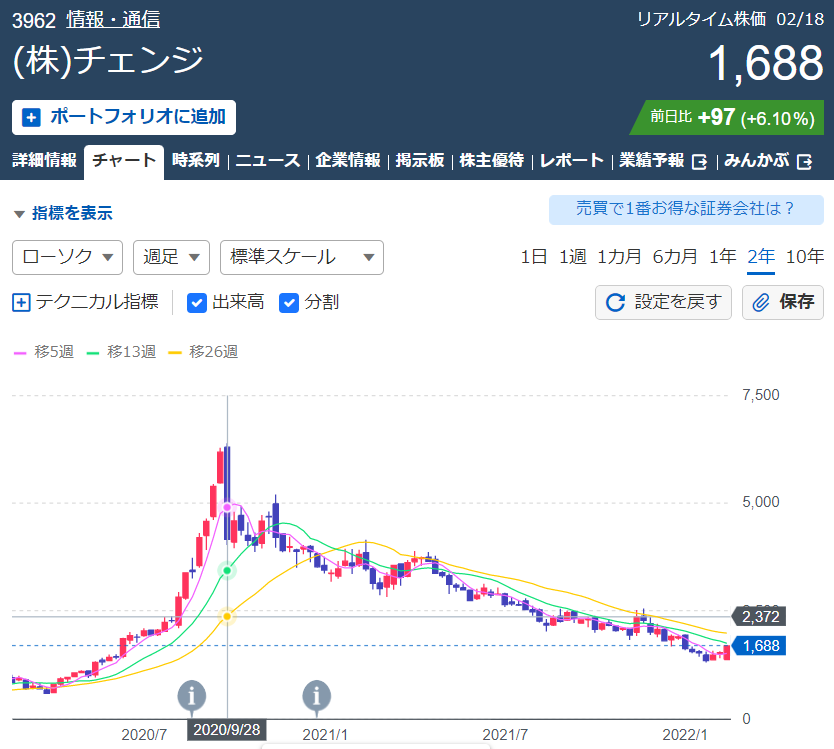The height and width of the screenshot is (749, 834).
Task: Open the 業績予報 link
Action: pyautogui.click(x=663, y=160)
